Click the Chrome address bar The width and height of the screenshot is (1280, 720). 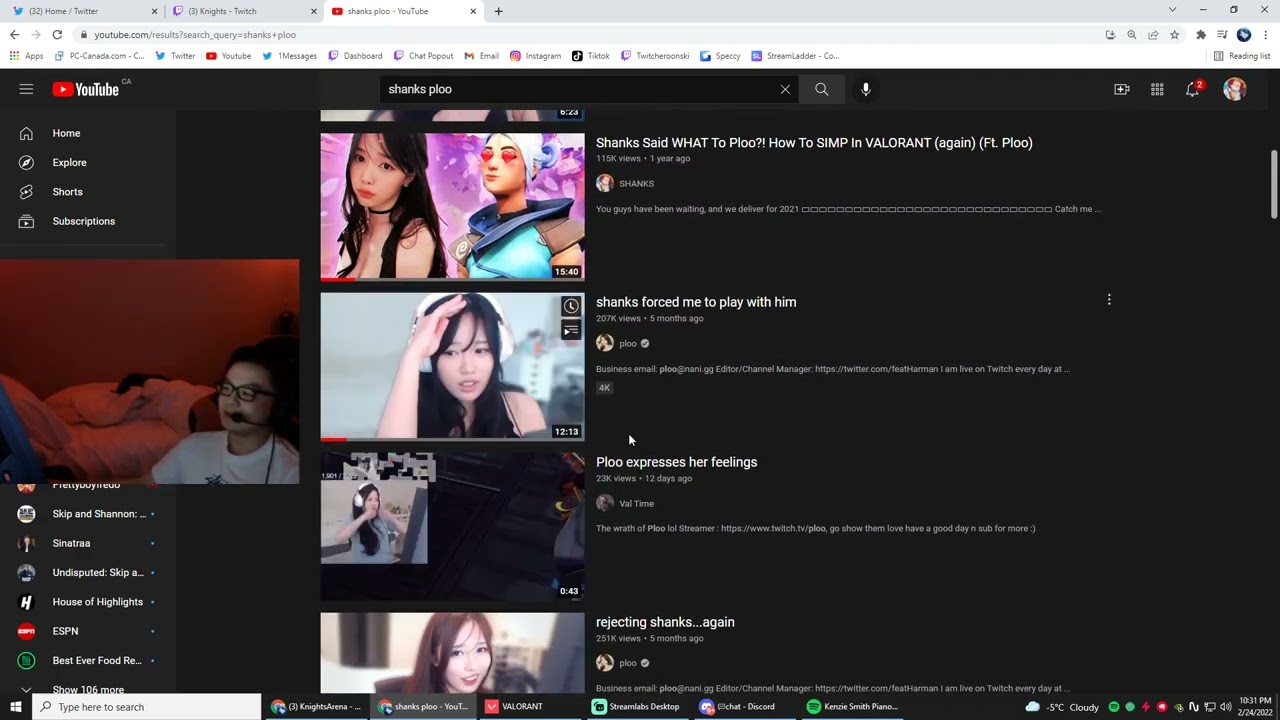[x=590, y=34]
